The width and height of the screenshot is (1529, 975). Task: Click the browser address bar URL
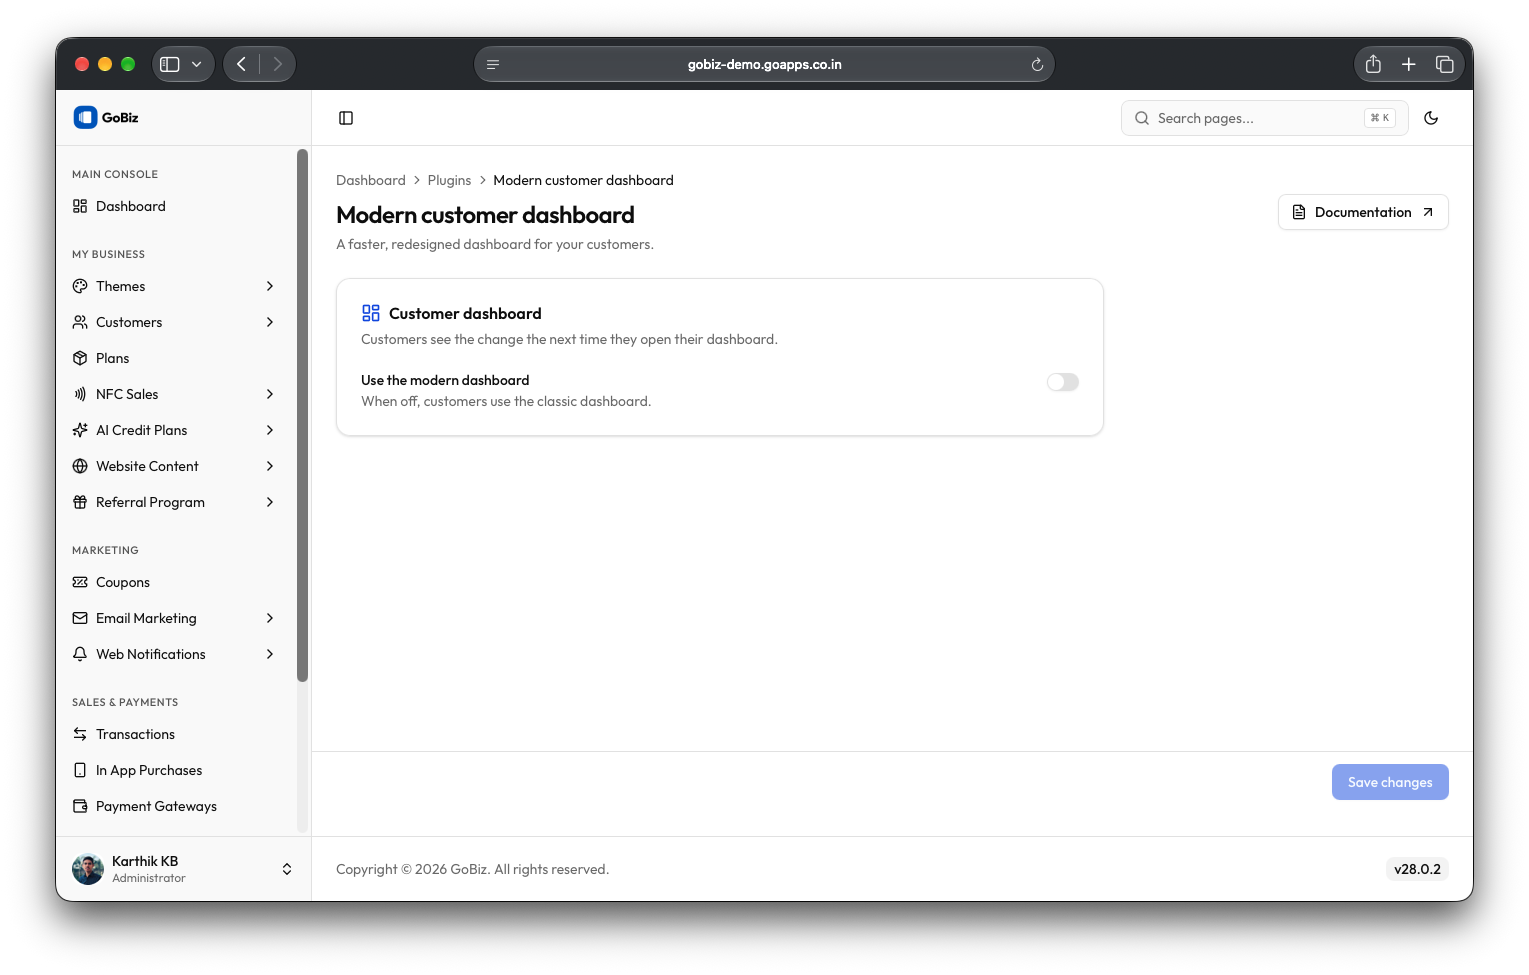pos(764,64)
